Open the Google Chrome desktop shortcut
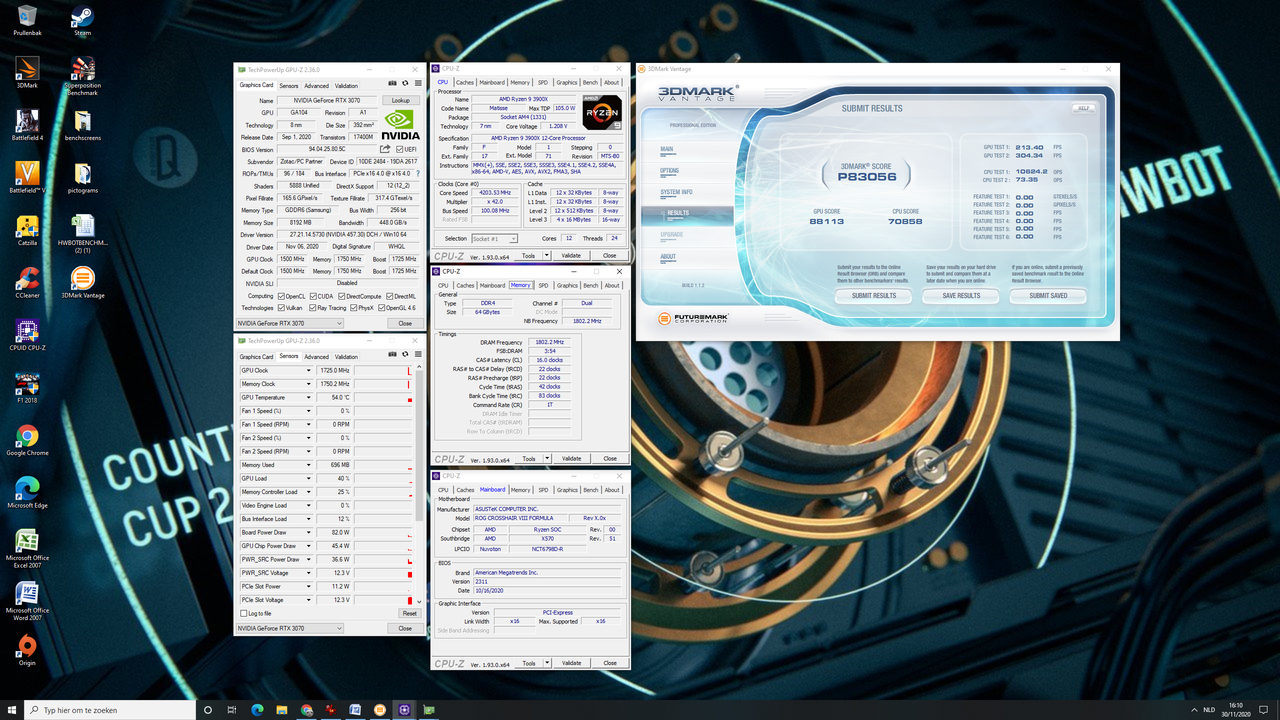The height and width of the screenshot is (720, 1280). tap(27, 441)
